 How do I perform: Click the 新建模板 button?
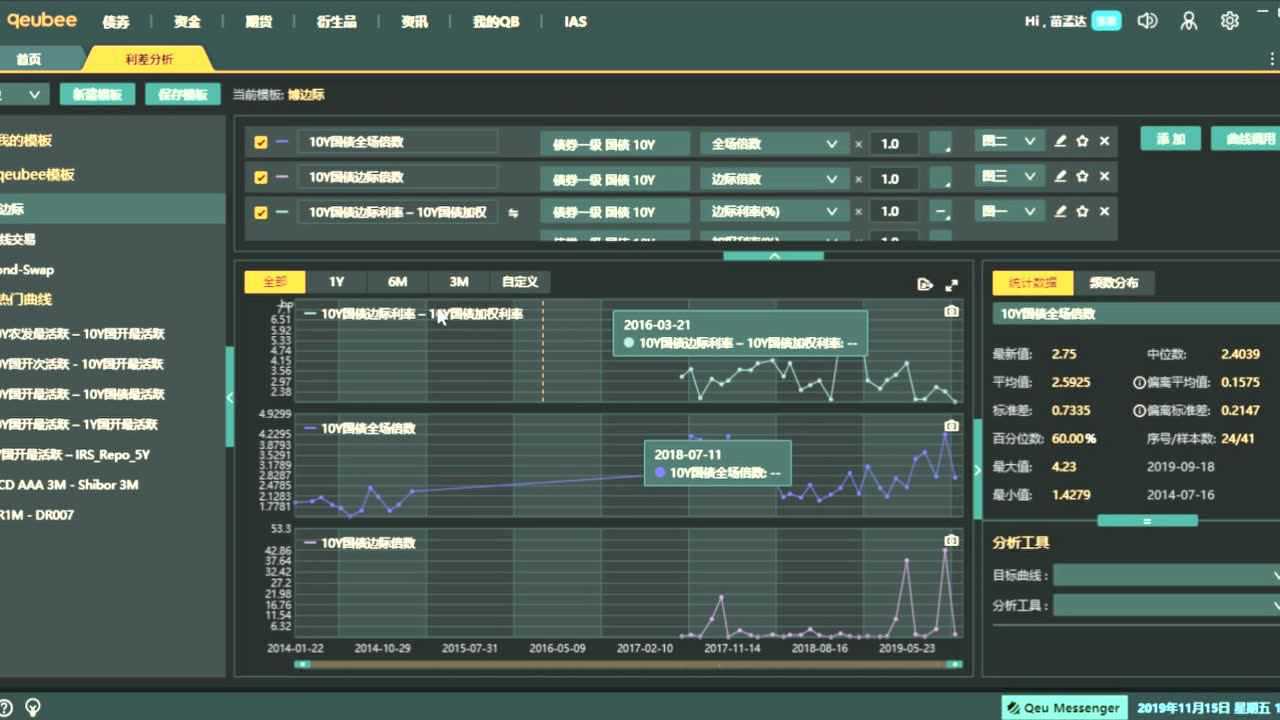(x=97, y=94)
